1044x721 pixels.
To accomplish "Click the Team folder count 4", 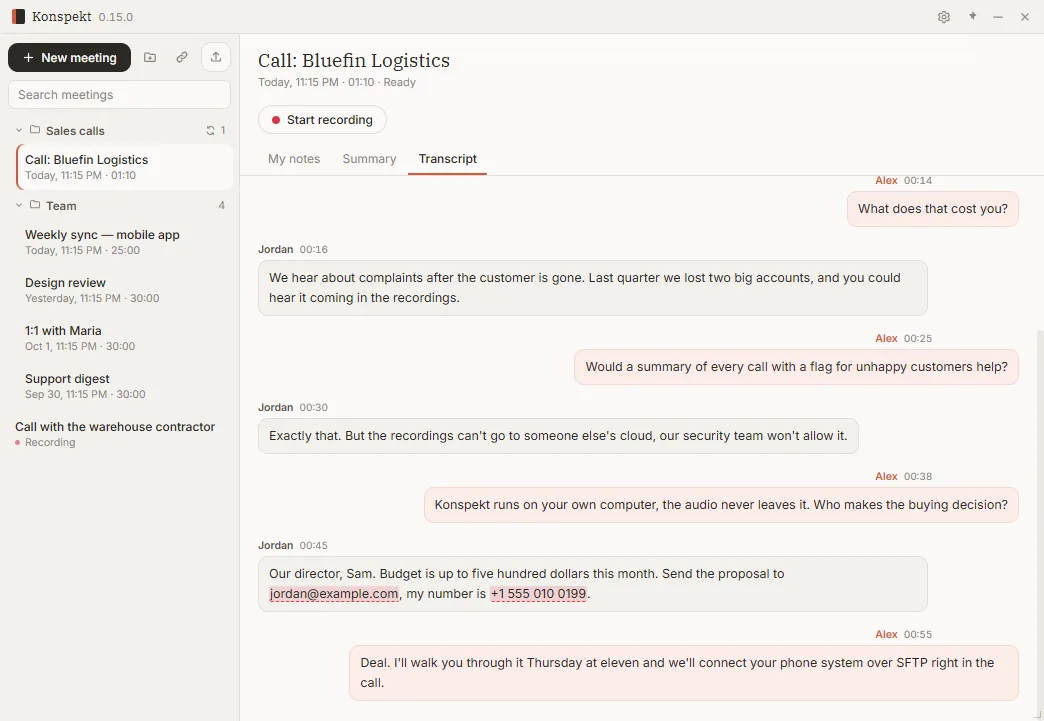I will tap(222, 206).
